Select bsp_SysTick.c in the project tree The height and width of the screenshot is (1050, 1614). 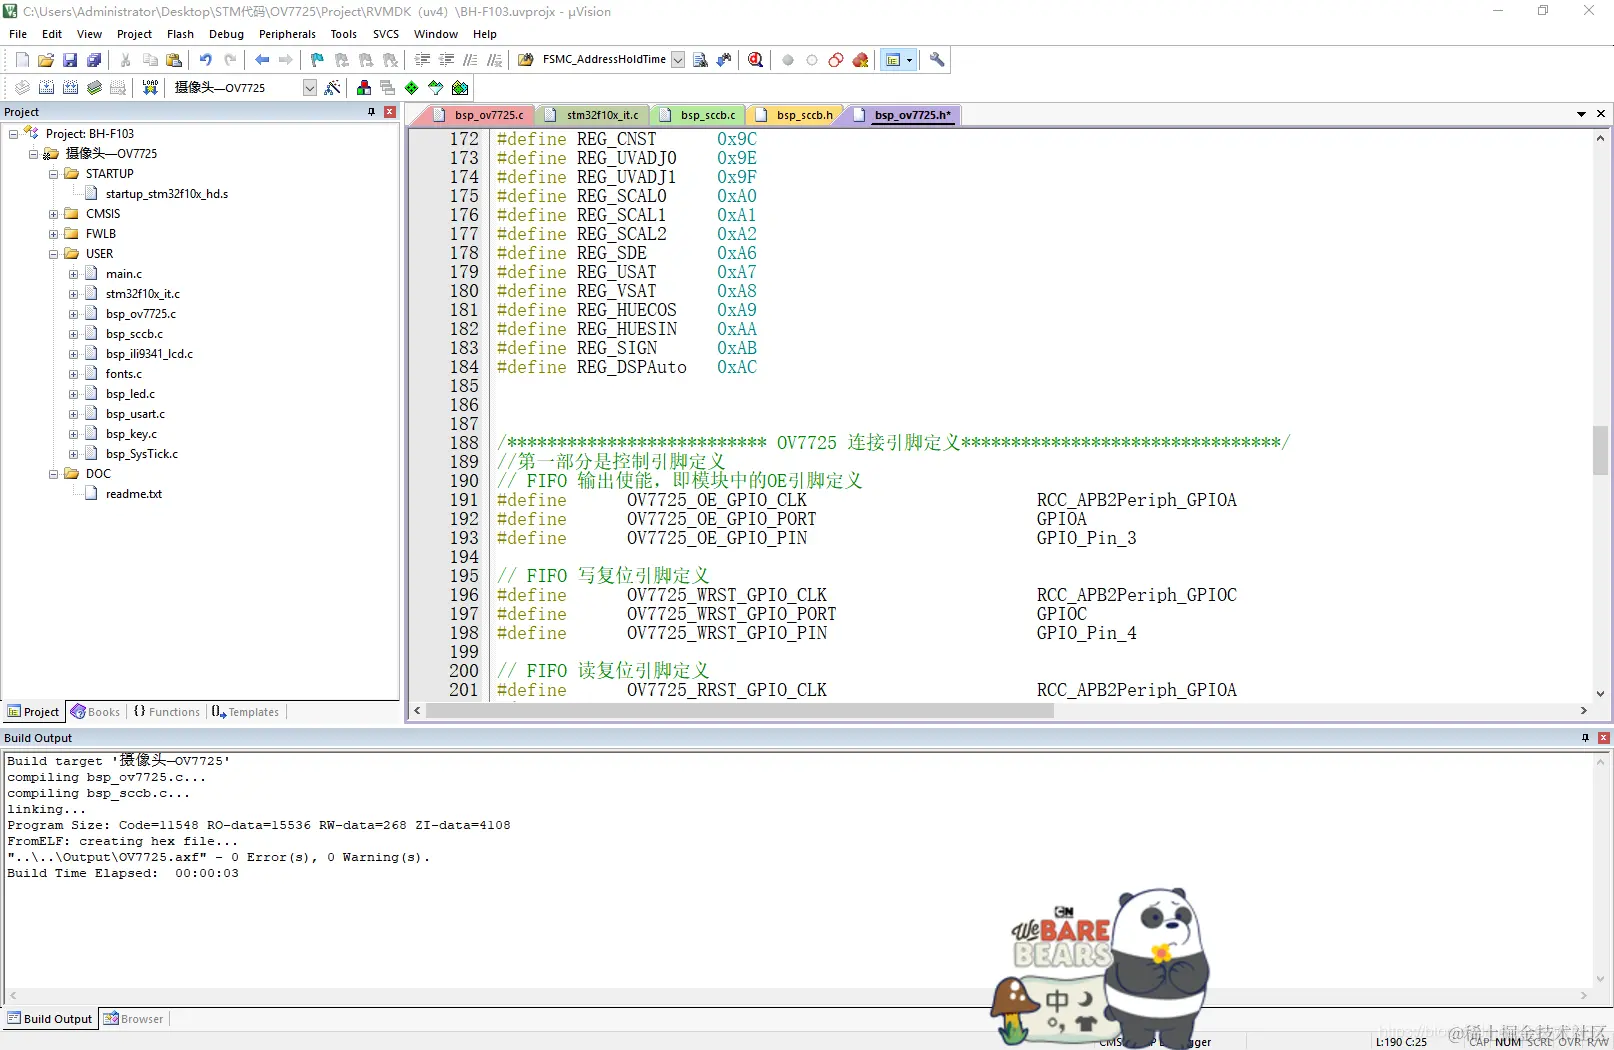(141, 454)
